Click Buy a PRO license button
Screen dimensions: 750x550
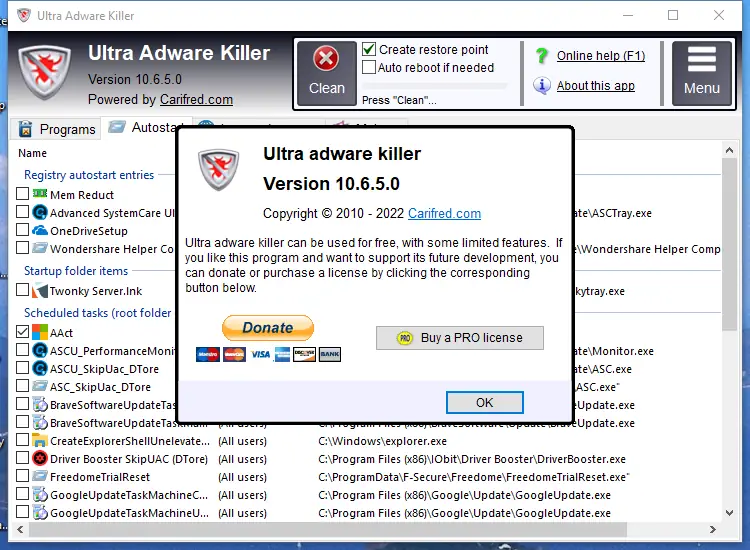pos(460,338)
